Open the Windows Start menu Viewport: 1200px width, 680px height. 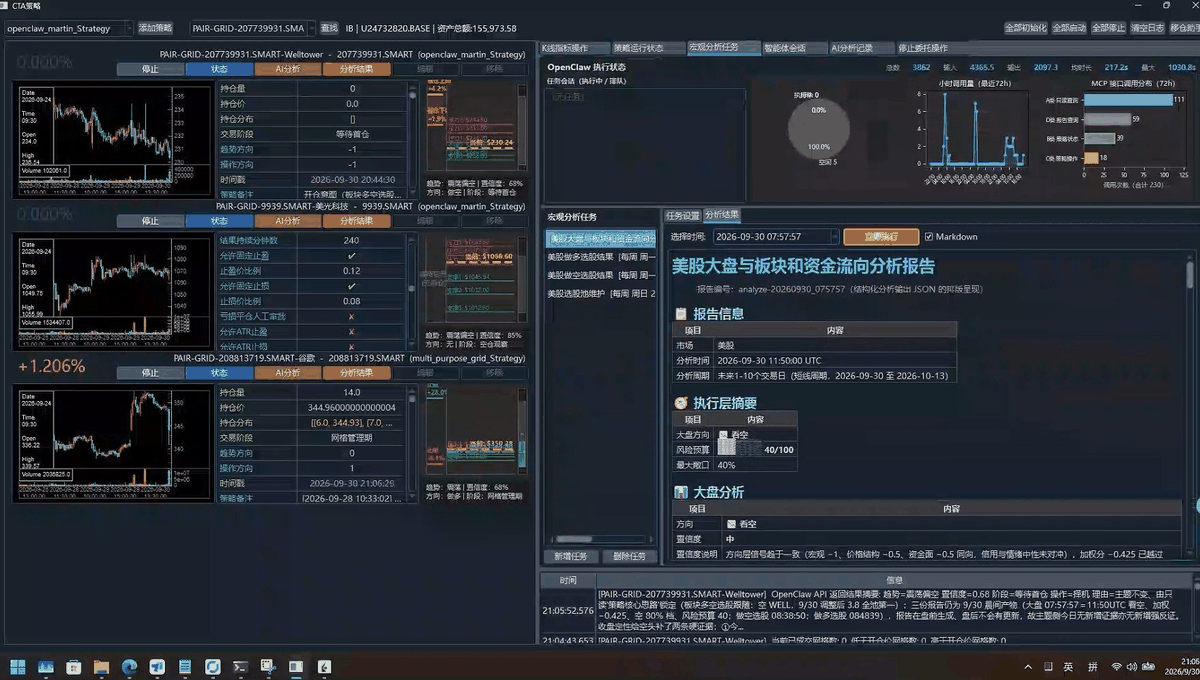(x=17, y=666)
